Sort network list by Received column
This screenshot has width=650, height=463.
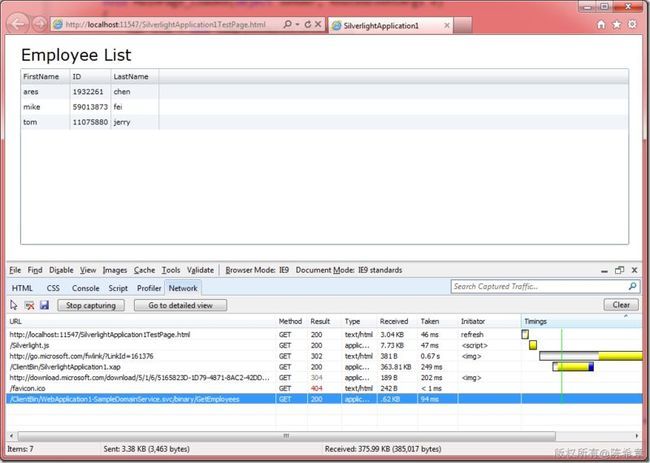pyautogui.click(x=398, y=321)
